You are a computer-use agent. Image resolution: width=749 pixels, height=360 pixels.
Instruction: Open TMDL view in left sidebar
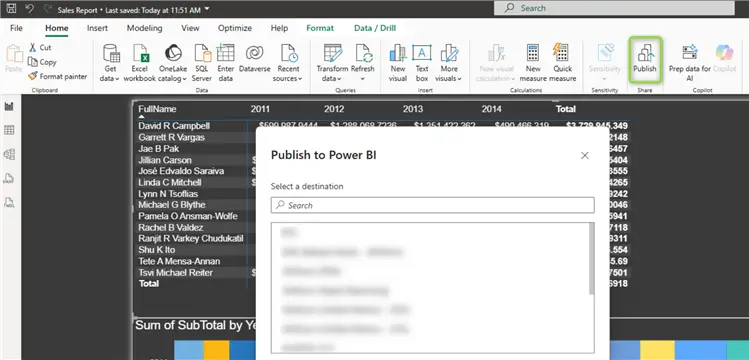pos(9,202)
